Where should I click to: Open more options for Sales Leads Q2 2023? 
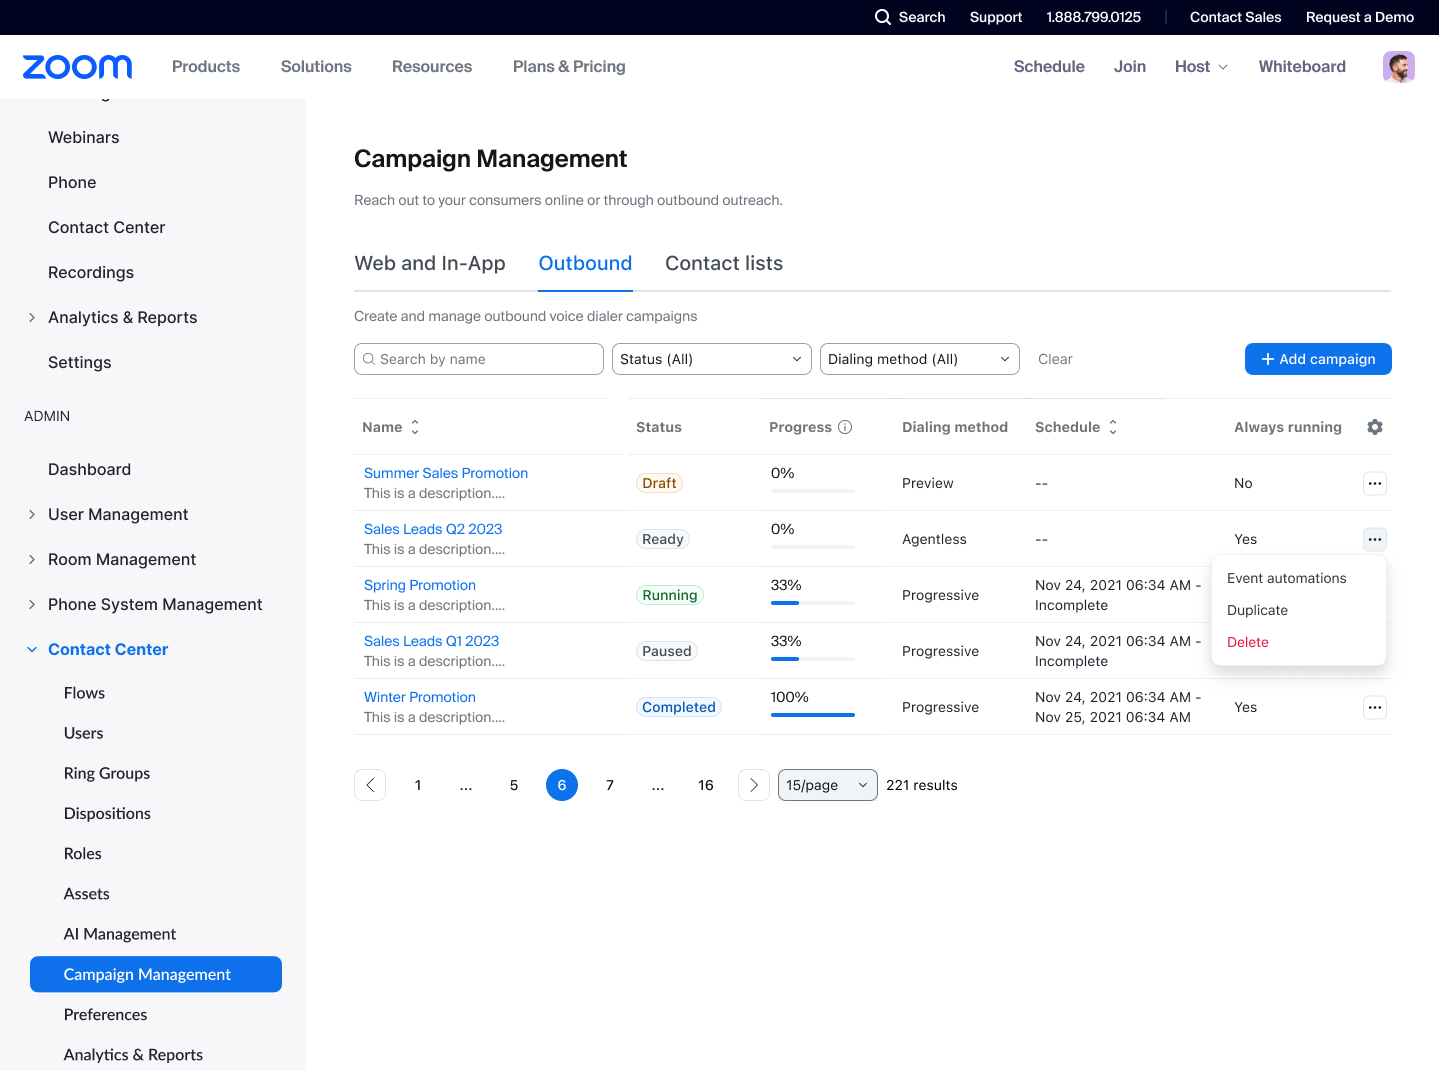1375,539
